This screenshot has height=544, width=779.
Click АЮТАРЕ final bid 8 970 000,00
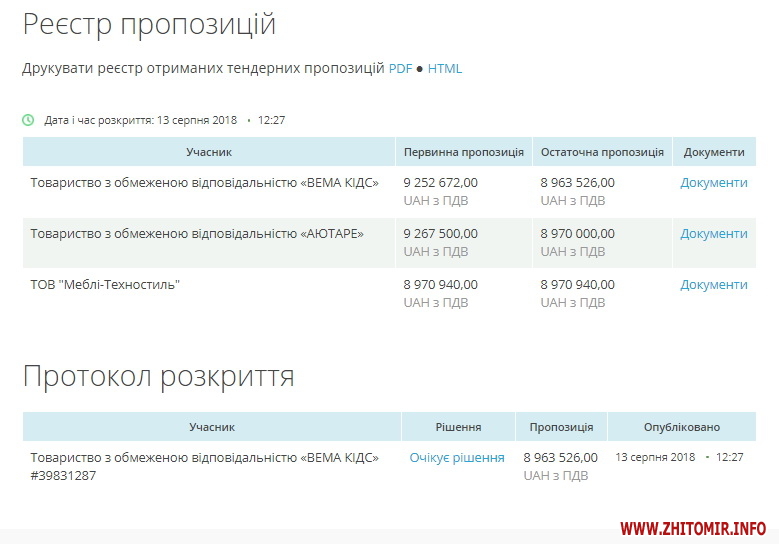coord(577,234)
